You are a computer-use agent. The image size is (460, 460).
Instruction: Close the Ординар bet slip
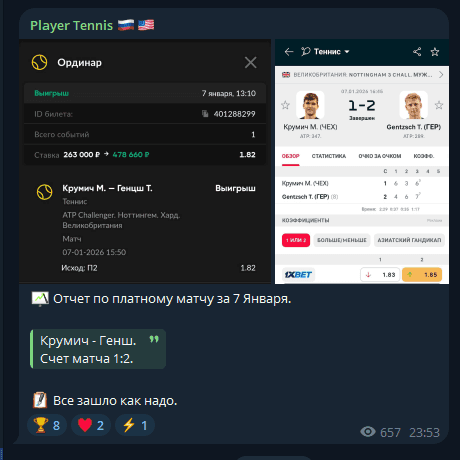250,62
